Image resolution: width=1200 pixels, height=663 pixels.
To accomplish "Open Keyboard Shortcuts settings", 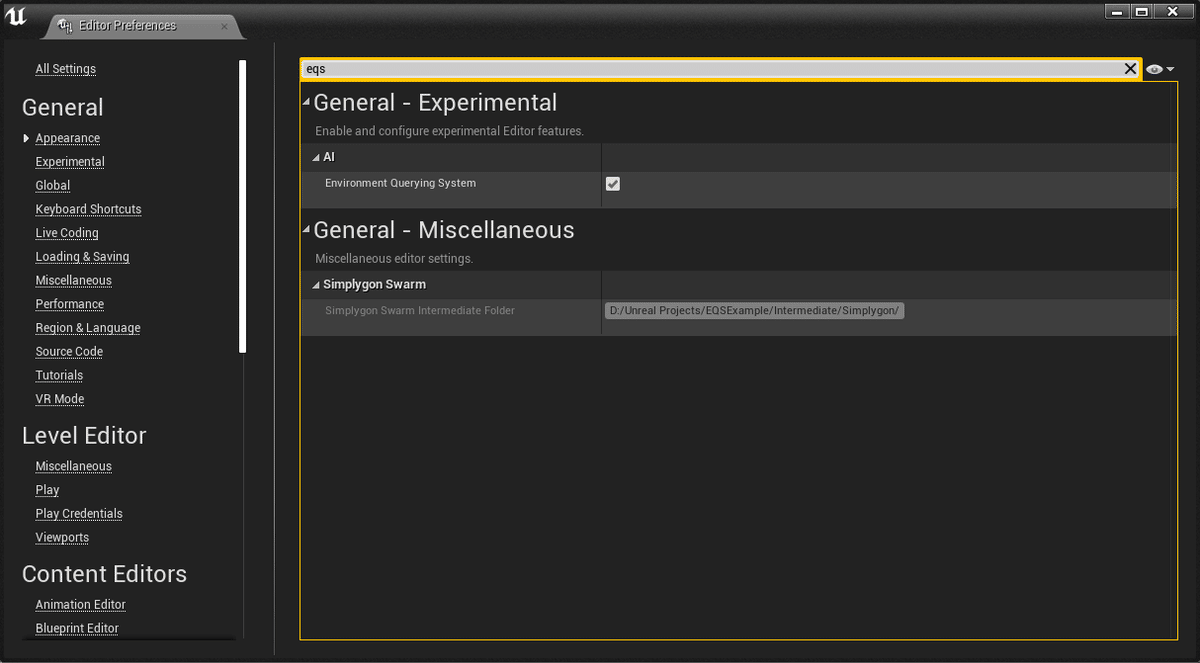I will click(x=88, y=209).
